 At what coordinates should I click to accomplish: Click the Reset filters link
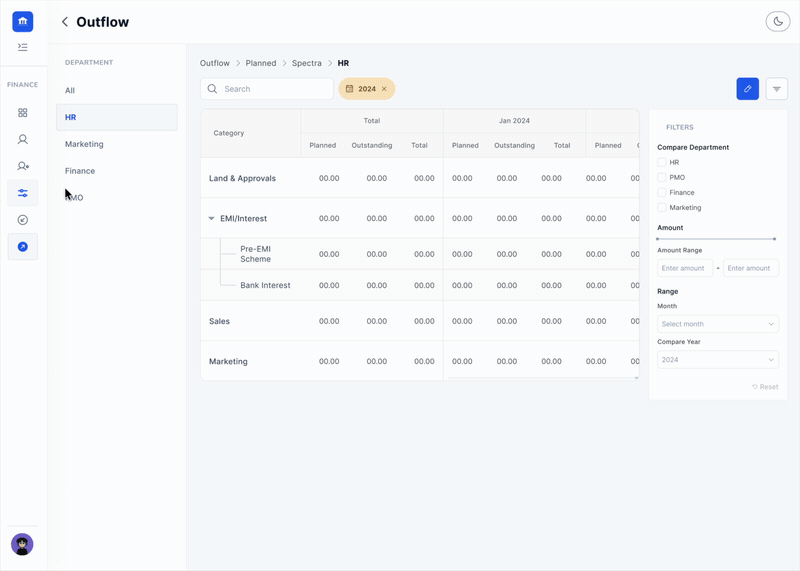pos(765,387)
